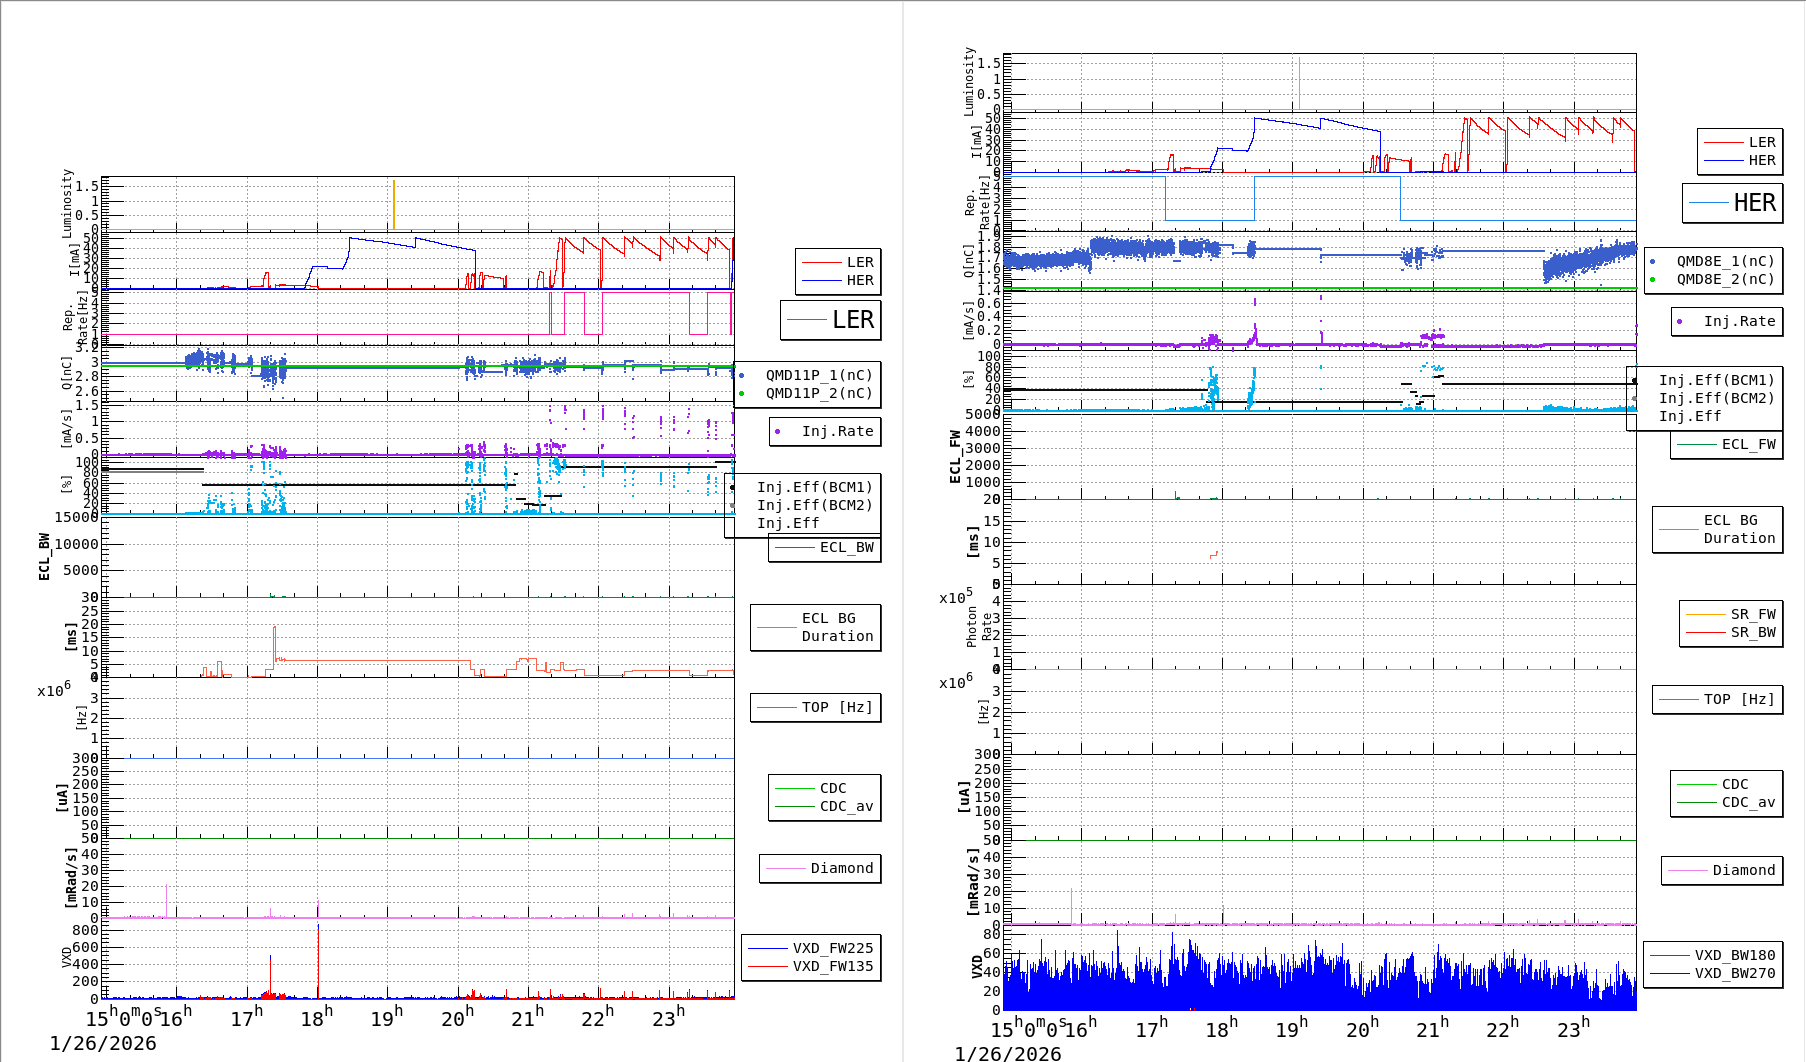Click the SR_BW red legend entry
The width and height of the screenshot is (1806, 1062).
point(1752,633)
